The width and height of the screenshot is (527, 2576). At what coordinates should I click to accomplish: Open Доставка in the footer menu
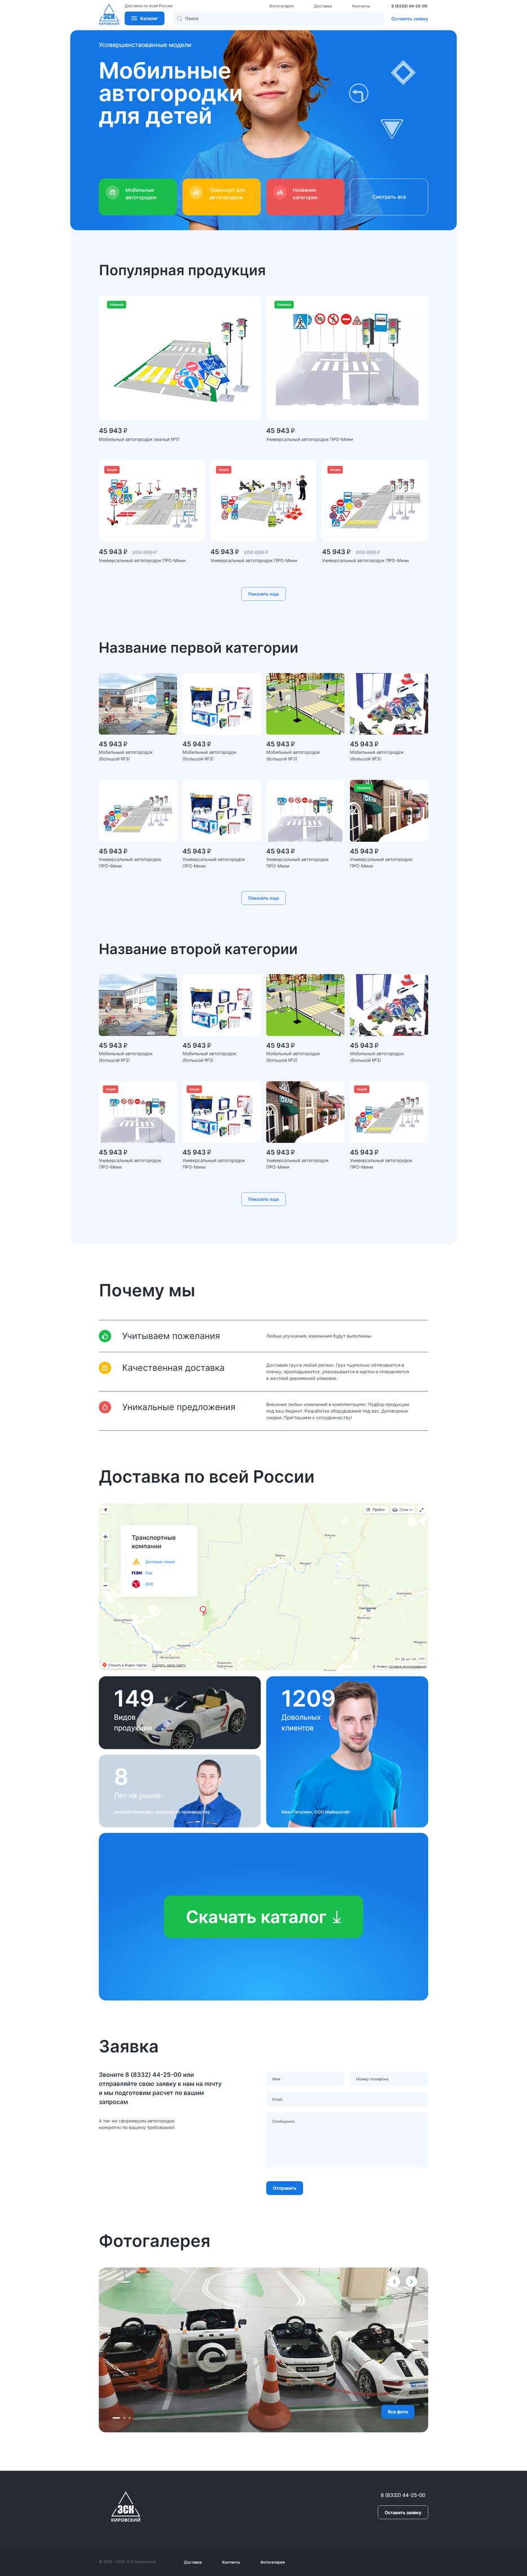pyautogui.click(x=193, y=2562)
